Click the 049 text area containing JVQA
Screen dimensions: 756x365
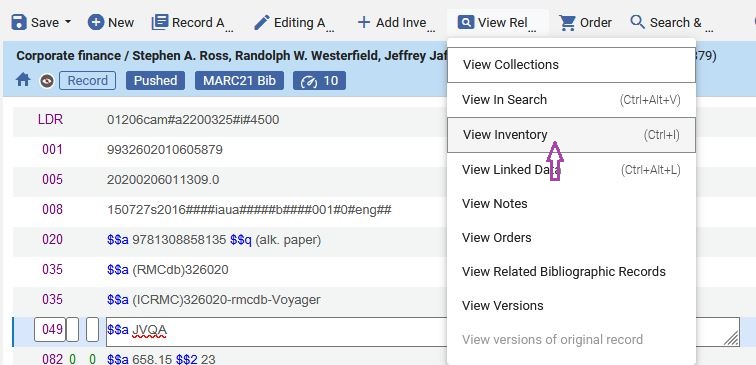tap(423, 332)
